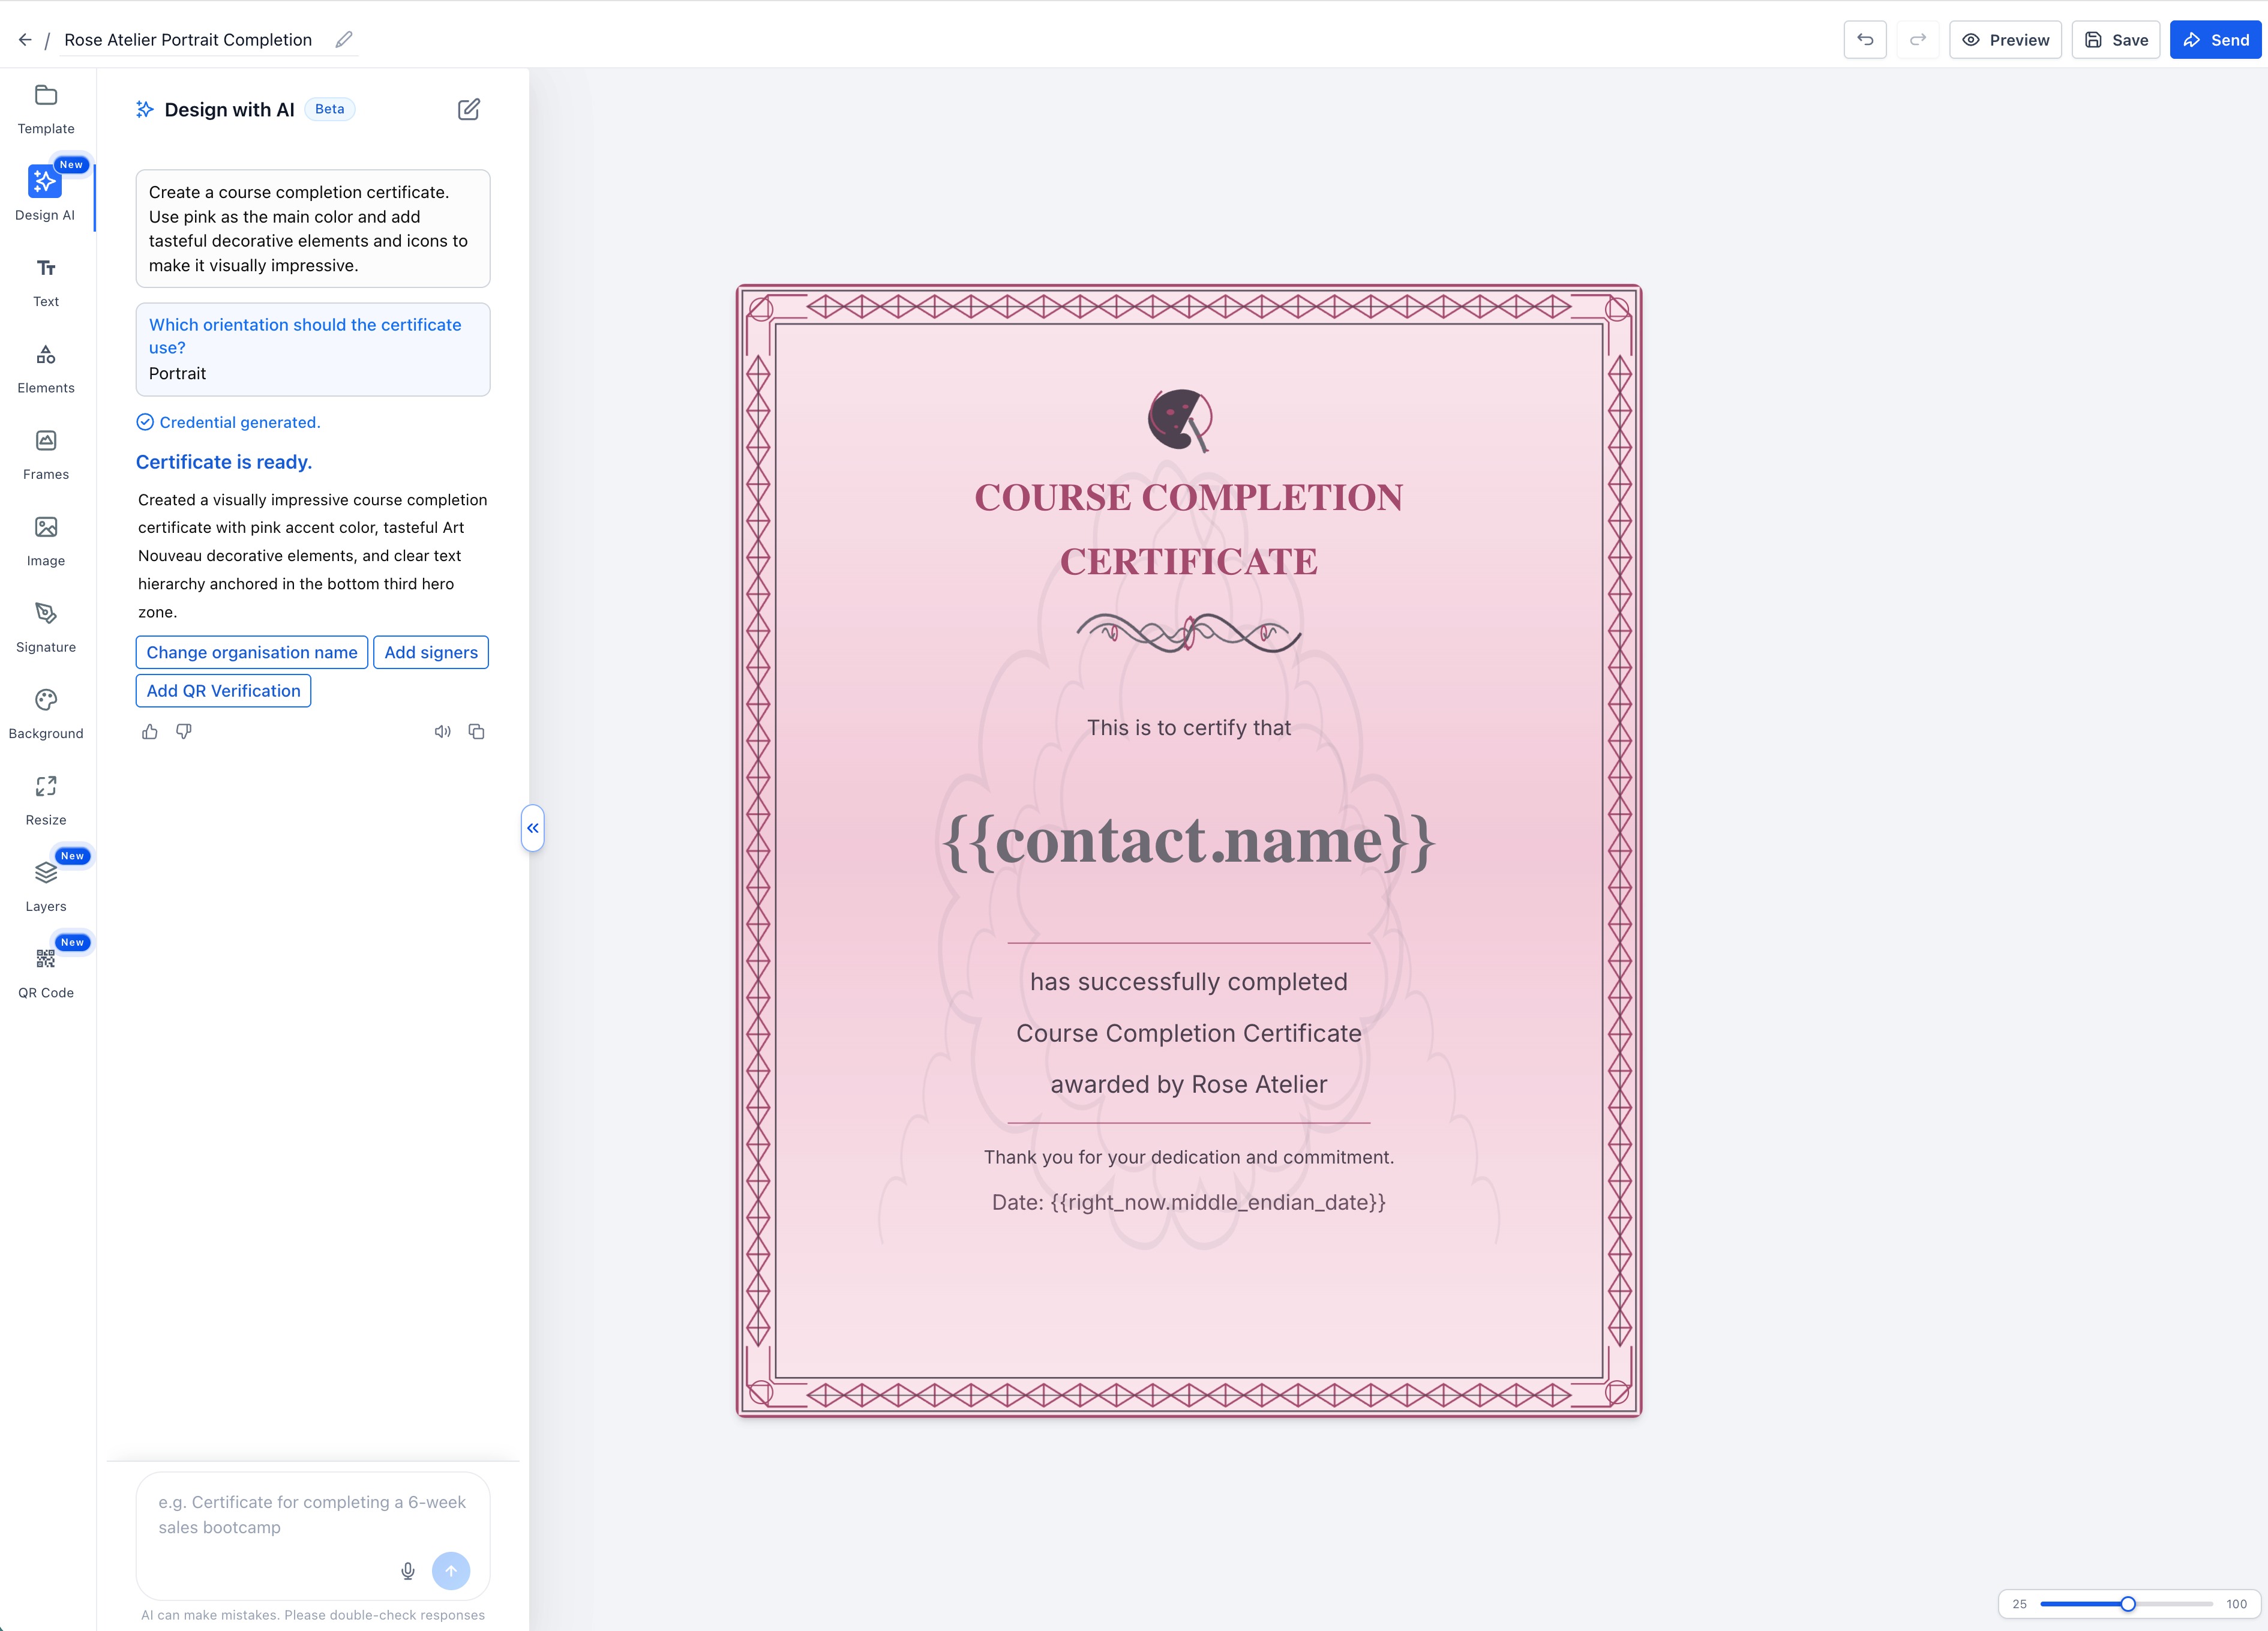The height and width of the screenshot is (1631, 2268).
Task: Click the 'Certificate is ready.' heading
Action: coord(224,462)
